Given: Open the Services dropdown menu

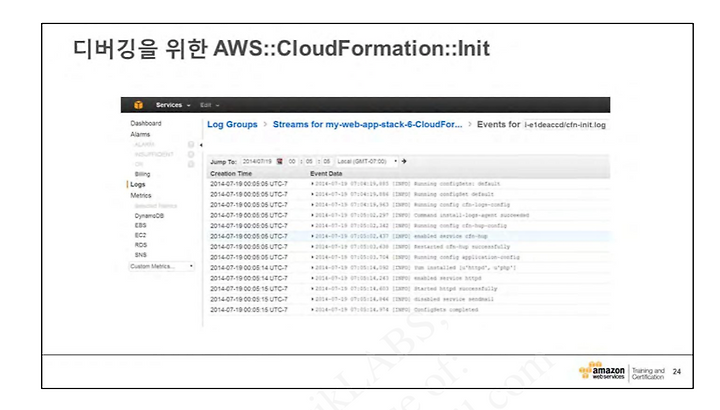Looking at the screenshot, I should pos(173,105).
